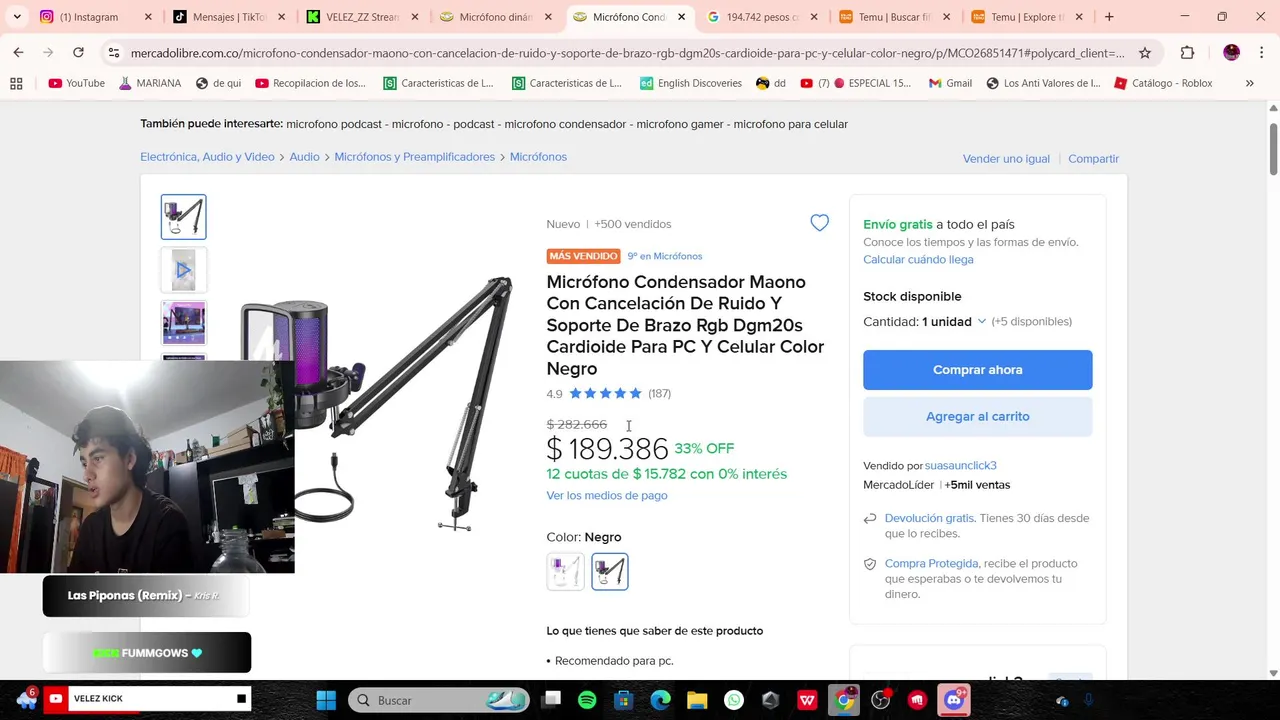1280x720 pixels.
Task: Open the bookmarks apps grid icon
Action: tap(16, 83)
